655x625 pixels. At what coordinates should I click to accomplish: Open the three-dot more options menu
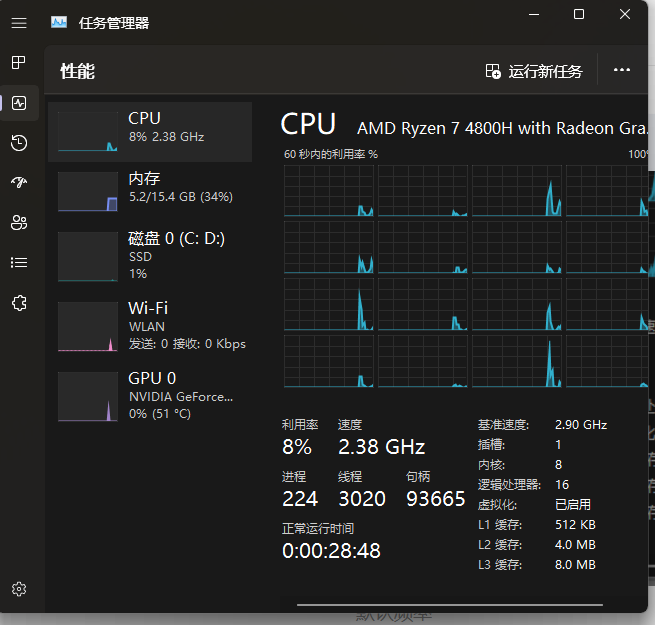click(x=622, y=70)
